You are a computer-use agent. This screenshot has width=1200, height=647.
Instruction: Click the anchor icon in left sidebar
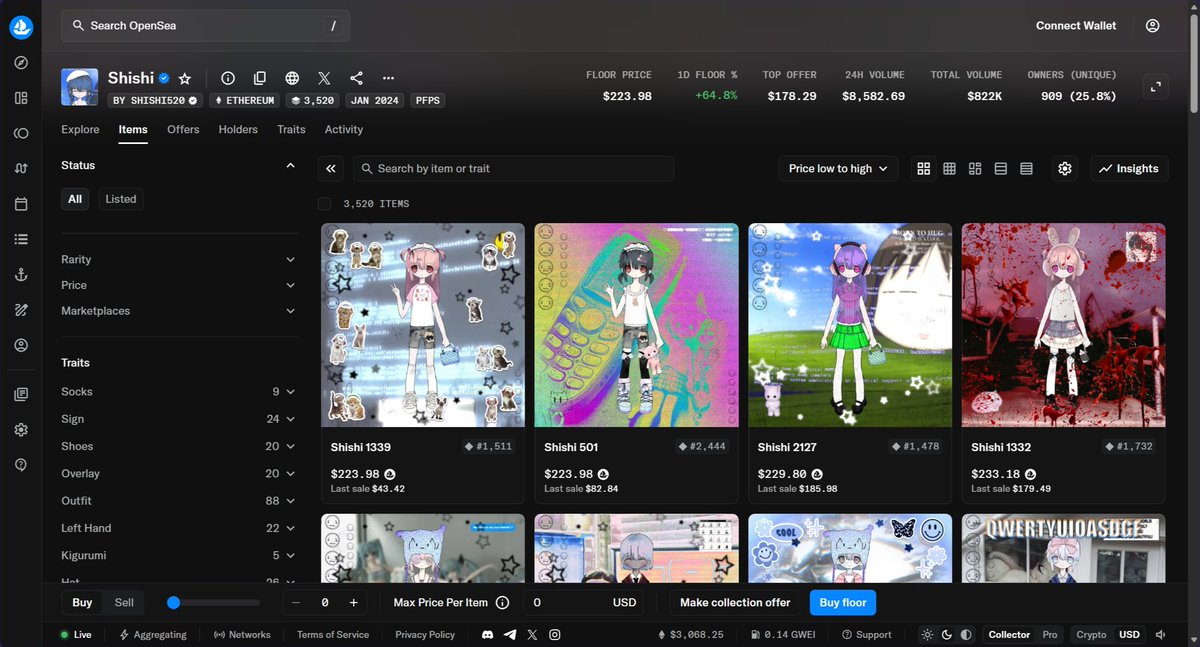tap(21, 274)
